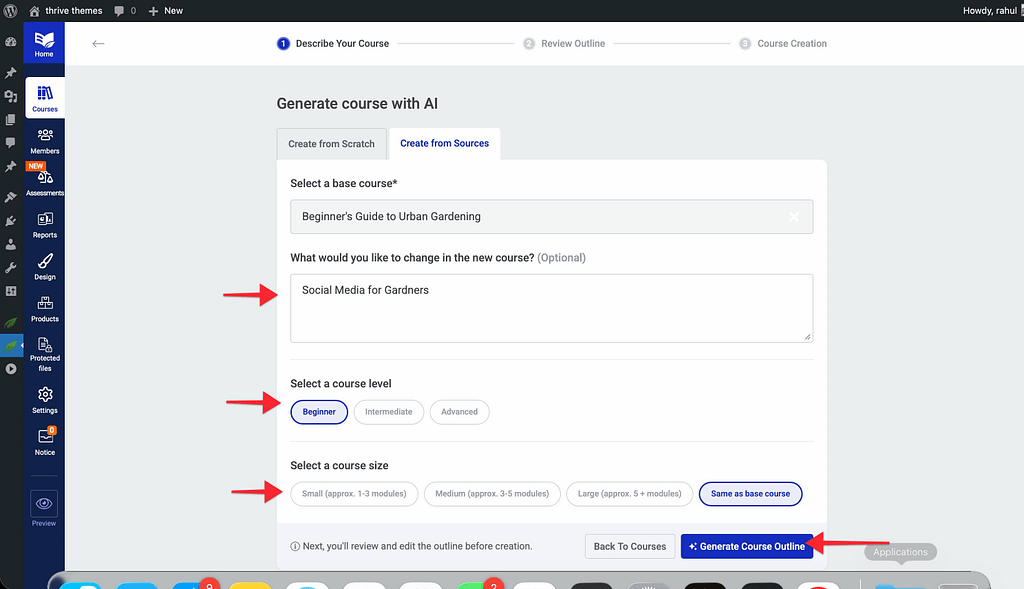Click the Back To Courses button
Viewport: 1024px width, 589px height.
[x=629, y=546]
